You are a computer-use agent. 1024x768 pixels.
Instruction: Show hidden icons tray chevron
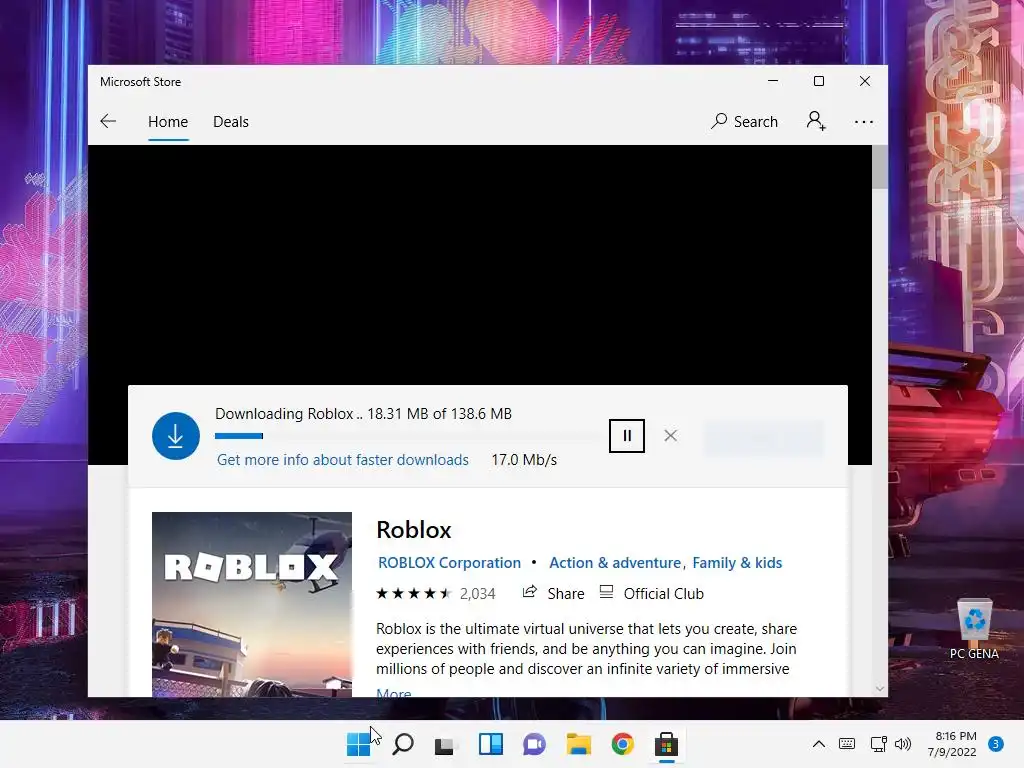pyautogui.click(x=819, y=744)
